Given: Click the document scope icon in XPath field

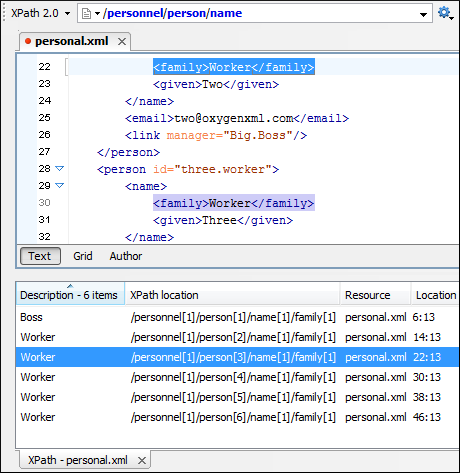Looking at the screenshot, I should (x=86, y=14).
